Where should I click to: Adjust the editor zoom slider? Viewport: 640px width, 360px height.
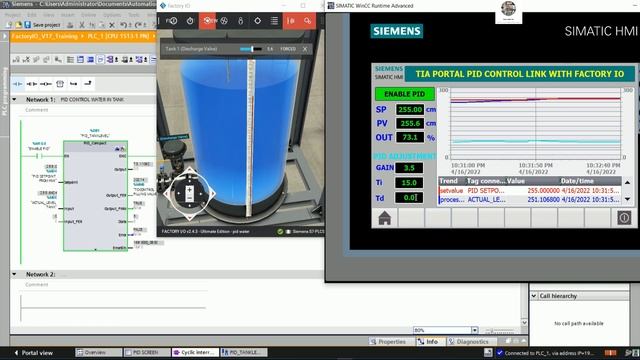(x=500, y=330)
